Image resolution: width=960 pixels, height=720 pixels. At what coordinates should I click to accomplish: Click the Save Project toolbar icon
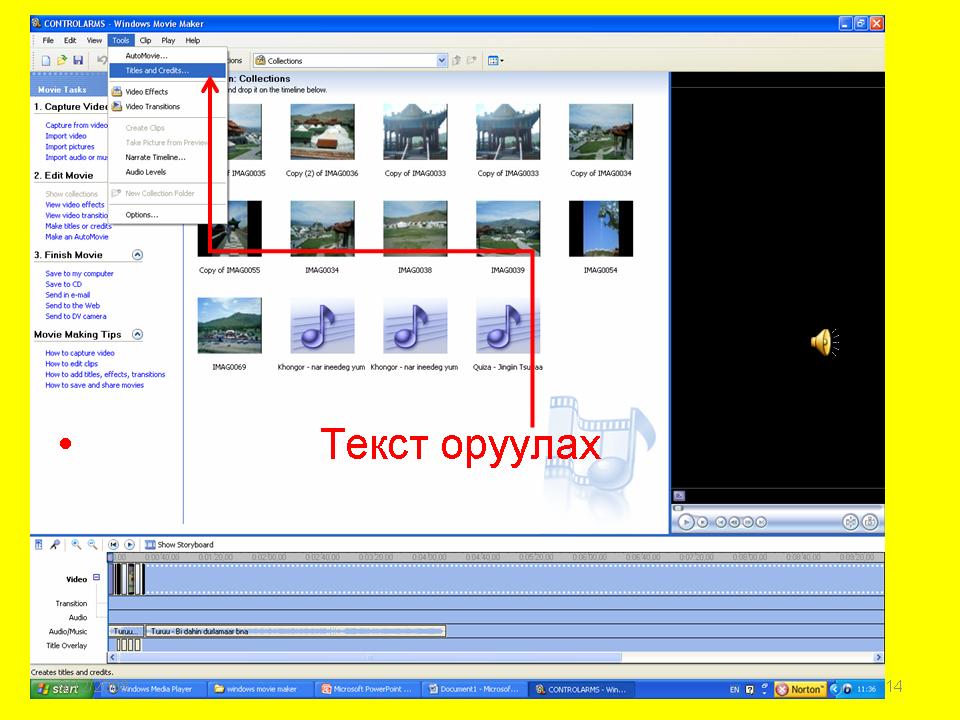coord(78,61)
